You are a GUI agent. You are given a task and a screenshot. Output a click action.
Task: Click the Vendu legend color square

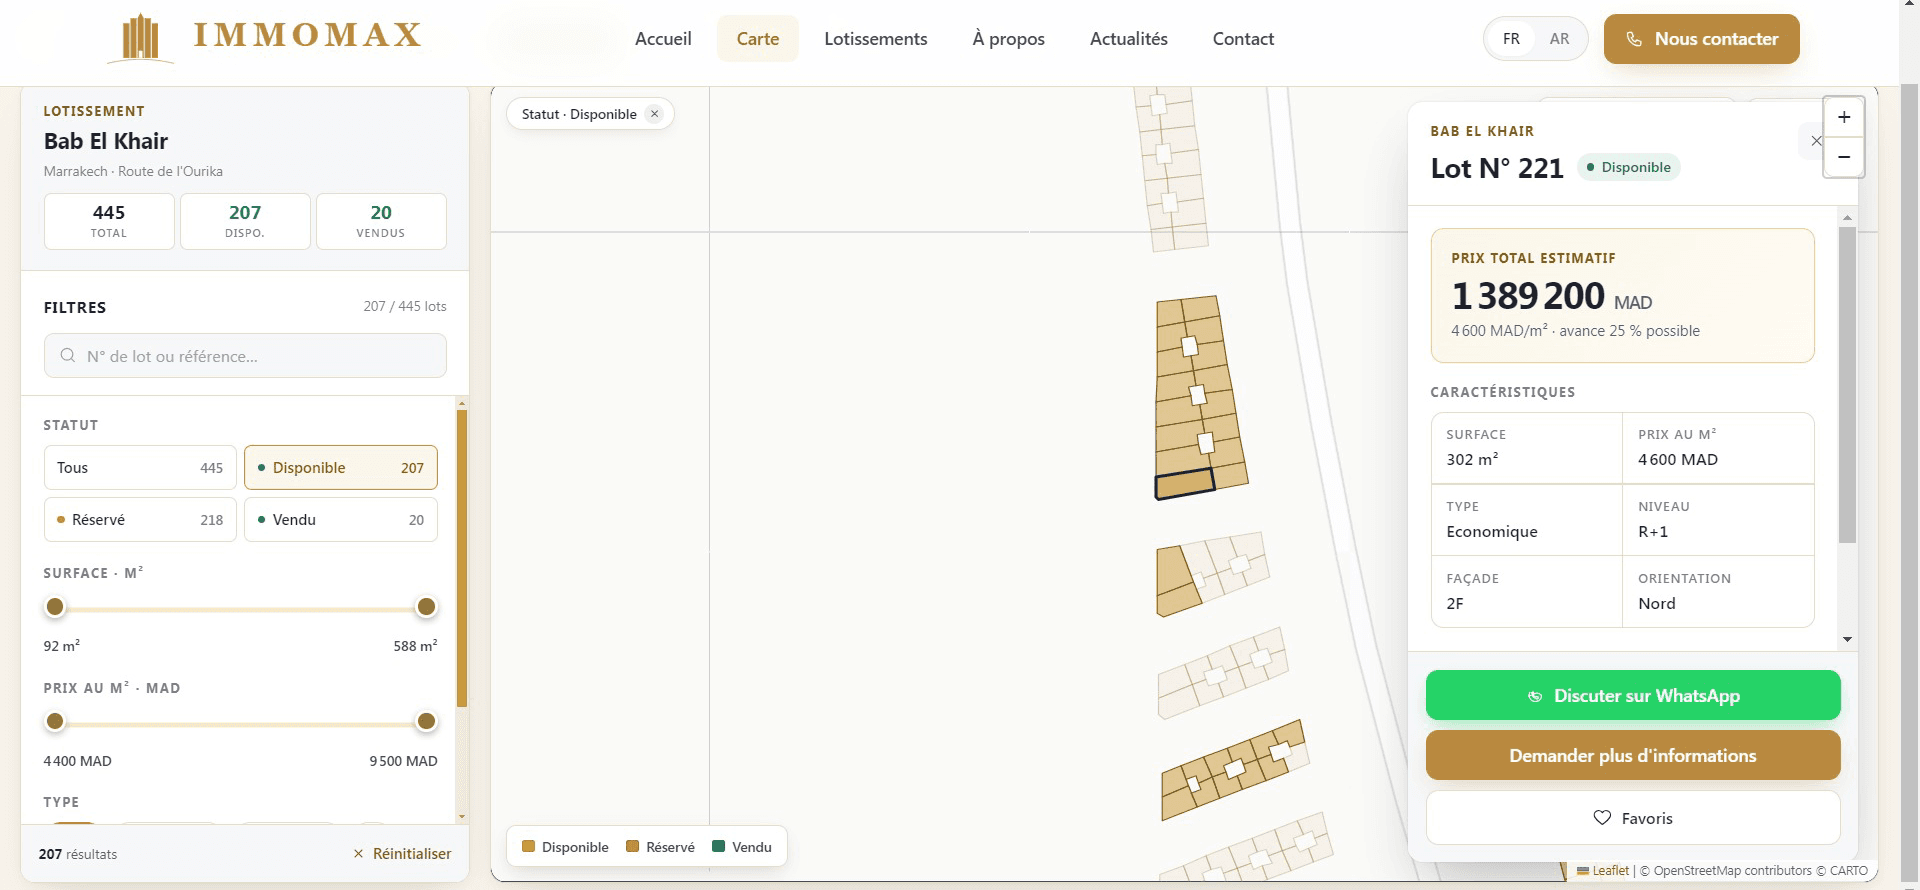718,847
